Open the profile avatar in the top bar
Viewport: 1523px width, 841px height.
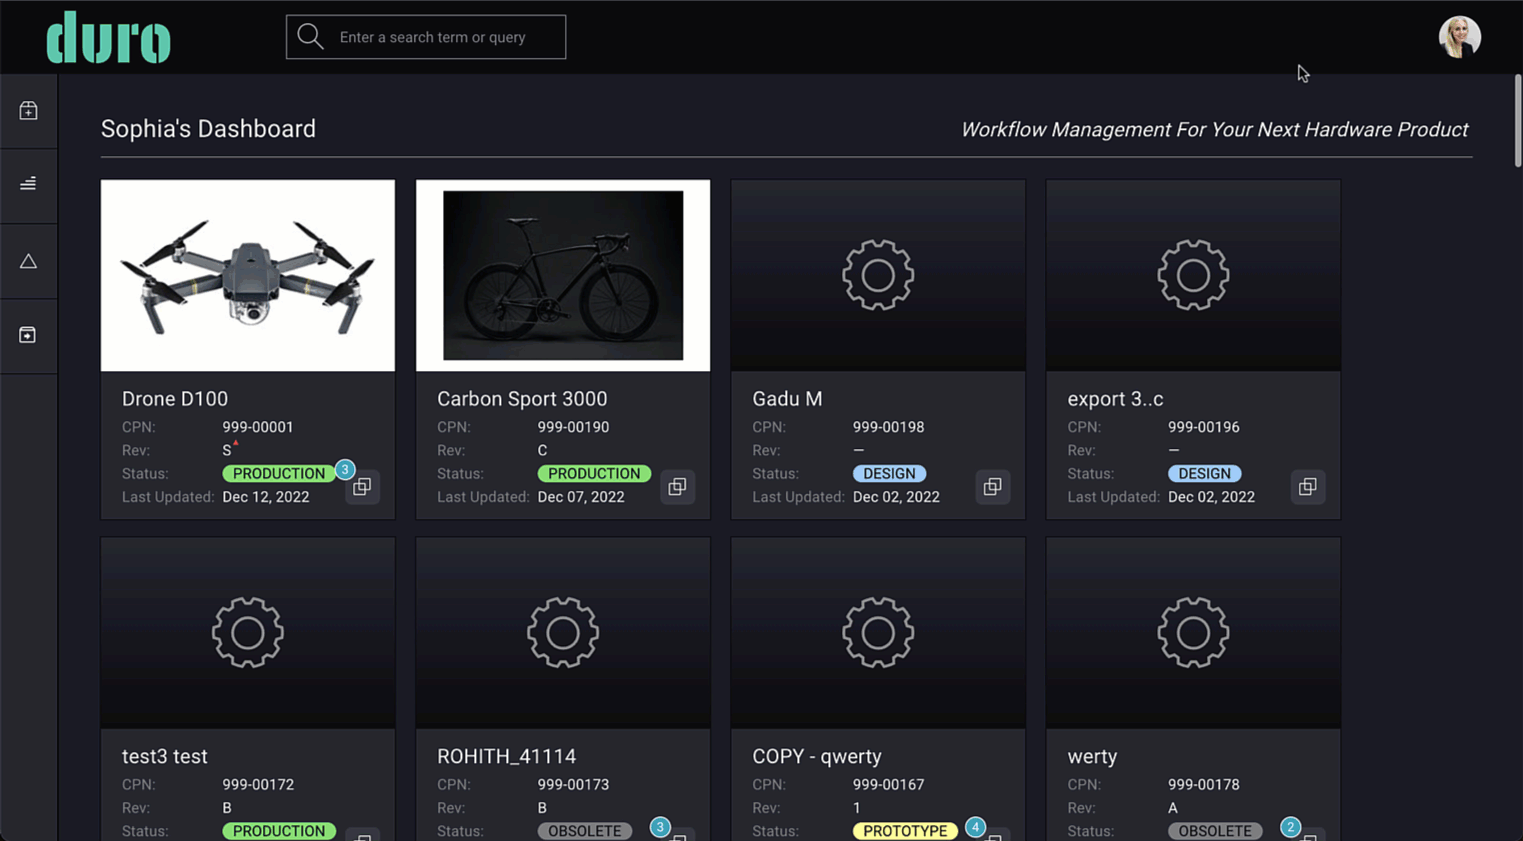pos(1459,36)
